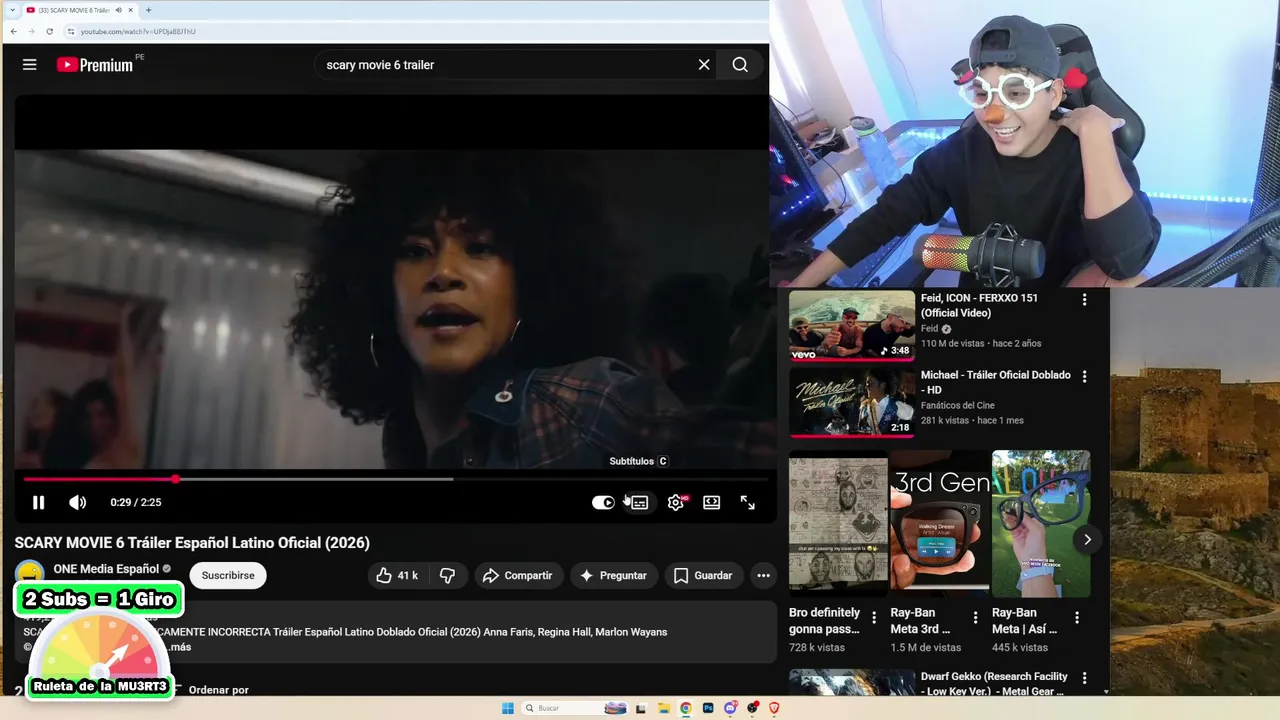
Task: Toggle subtitles (CC) button
Action: tap(639, 502)
